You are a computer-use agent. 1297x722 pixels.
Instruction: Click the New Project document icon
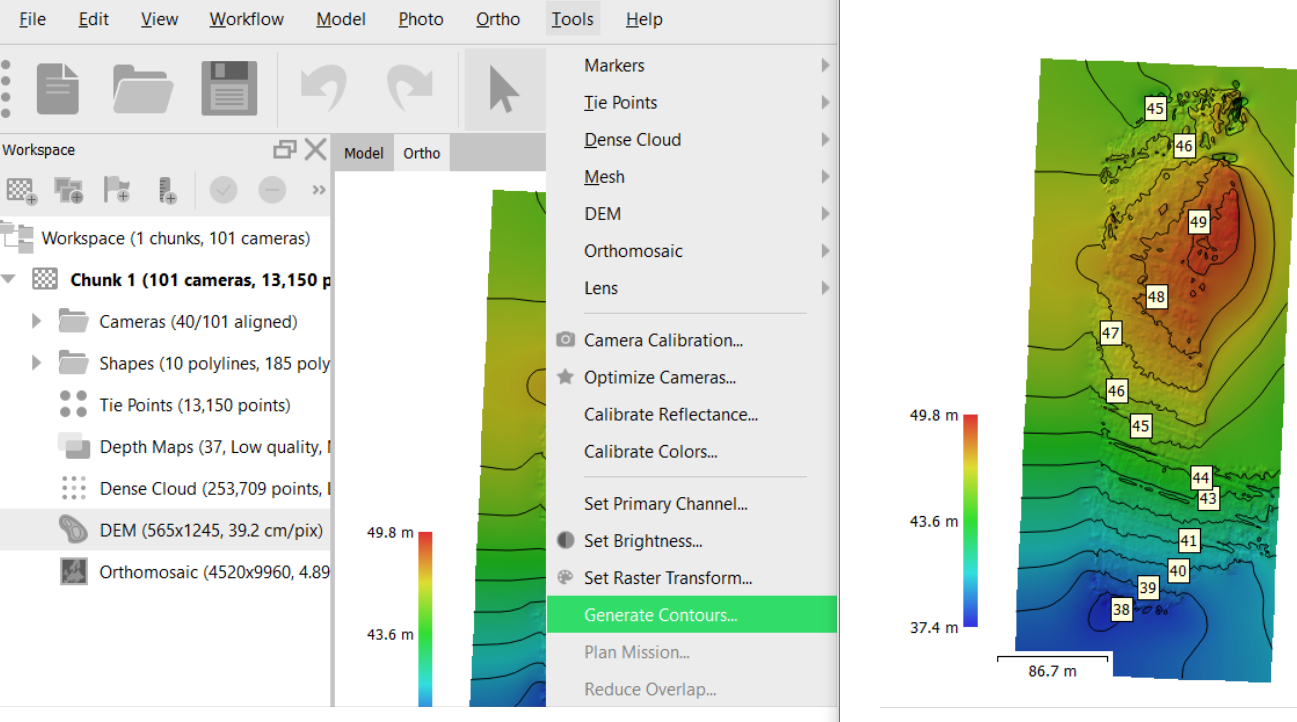[56, 87]
